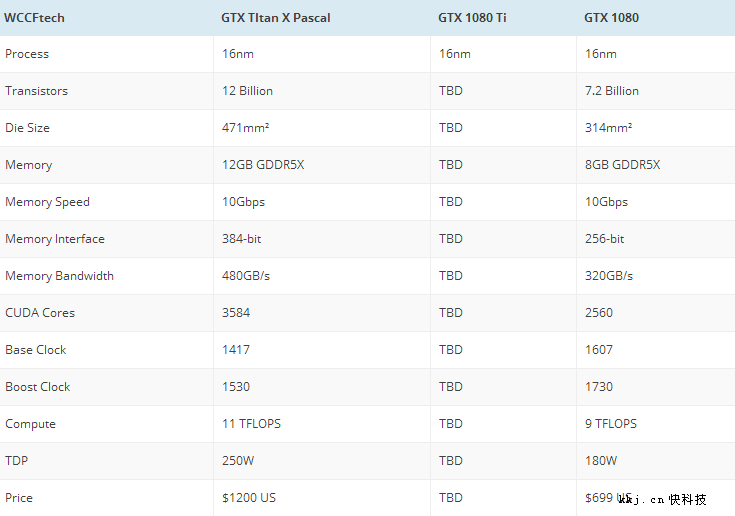Select the 12GB GDDR5X memory cell
The width and height of the screenshot is (735, 516).
pos(263,165)
